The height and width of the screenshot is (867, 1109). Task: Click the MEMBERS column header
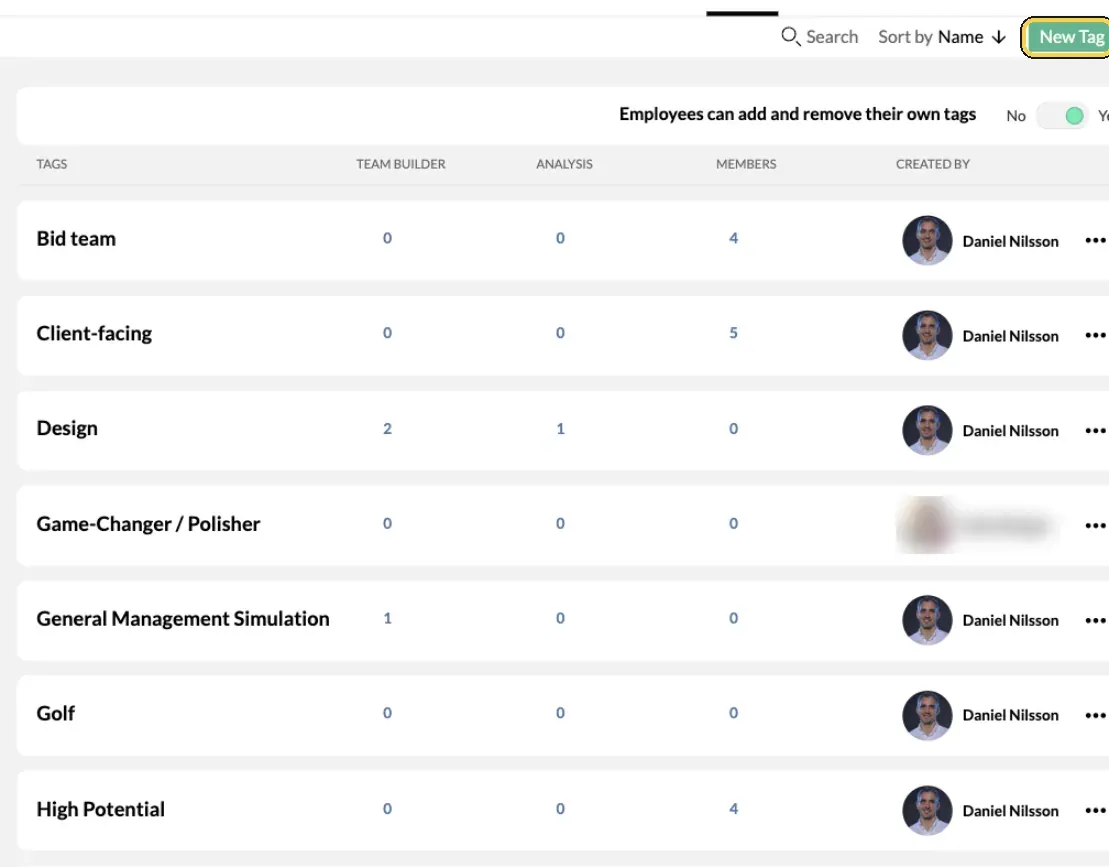point(746,164)
